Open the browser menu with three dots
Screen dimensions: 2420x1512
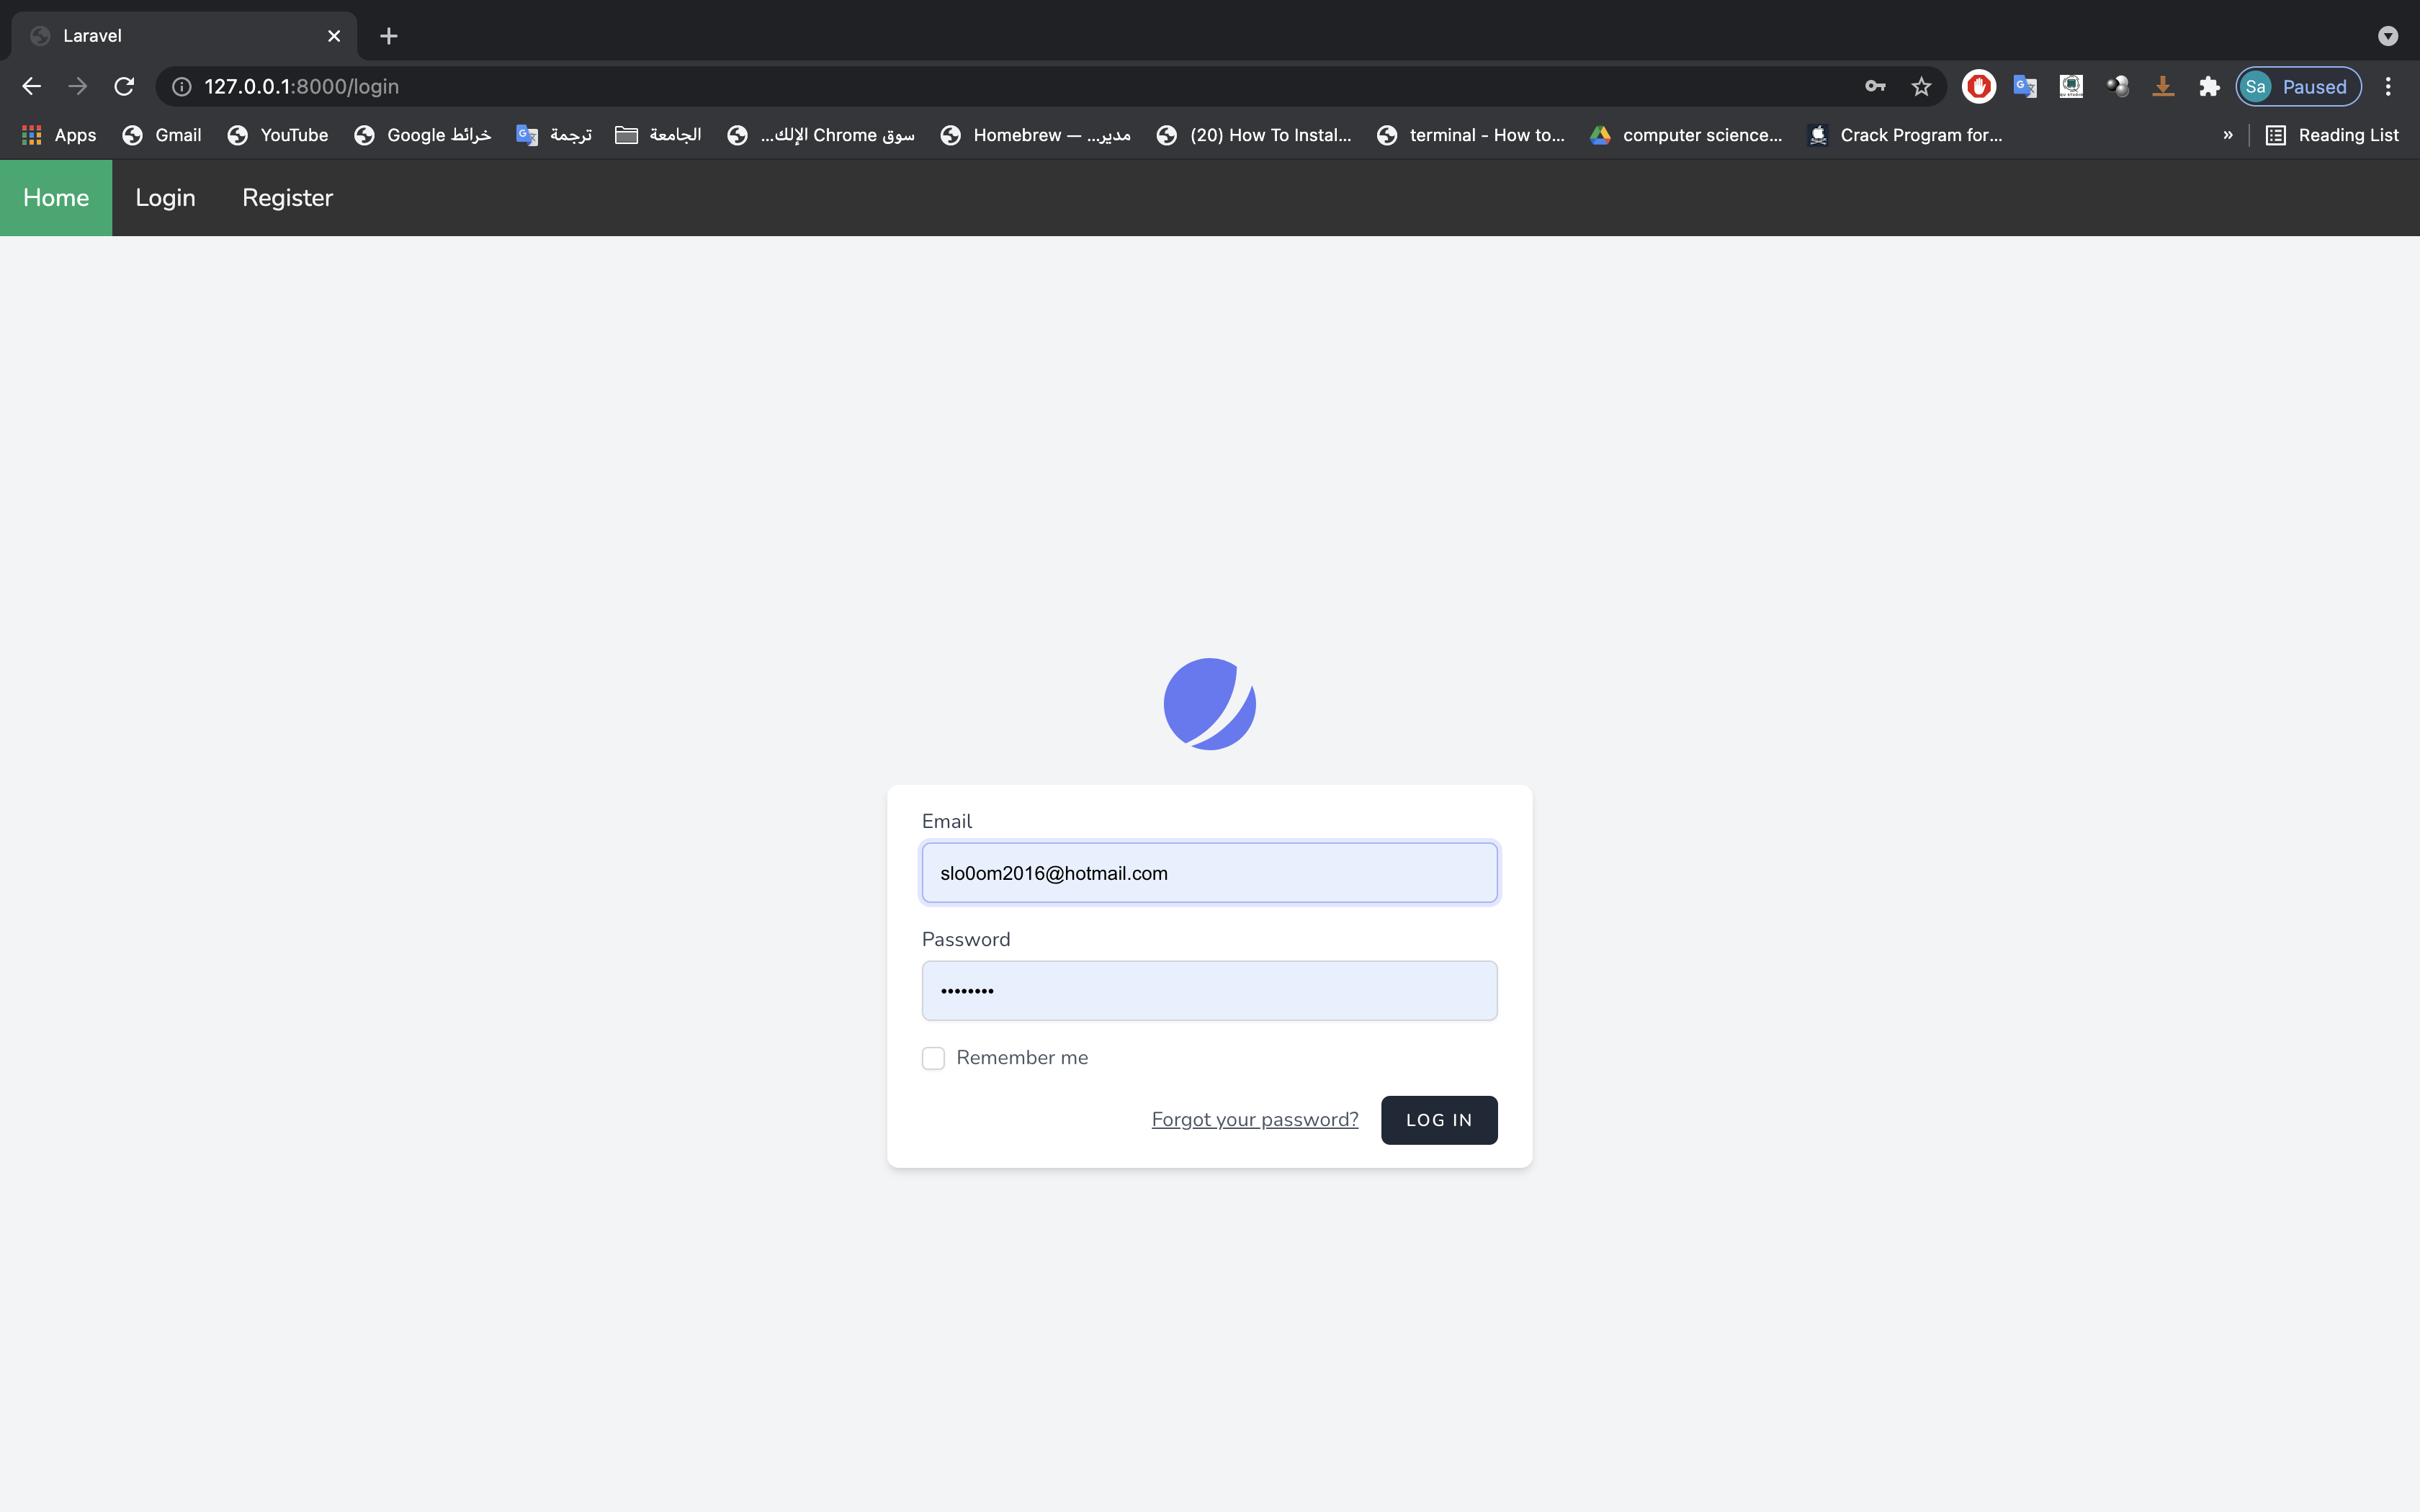point(2388,86)
